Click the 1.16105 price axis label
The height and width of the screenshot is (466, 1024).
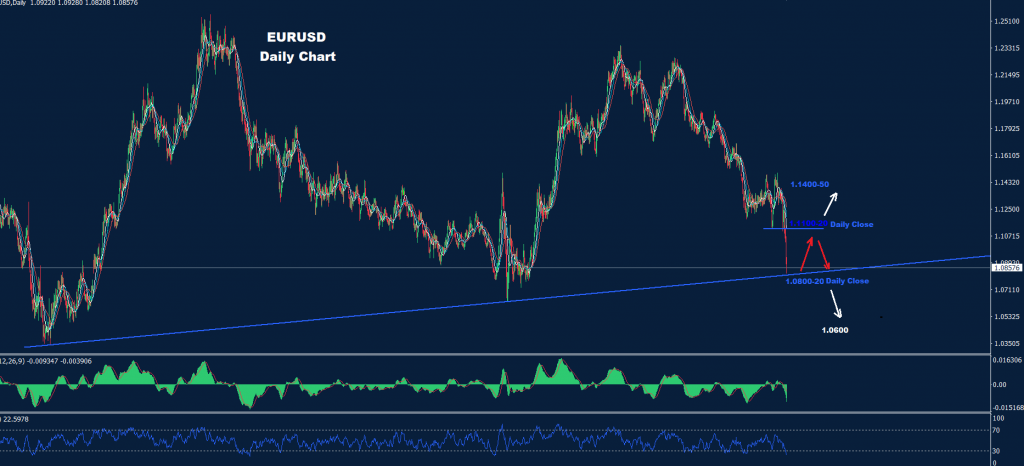coord(1007,155)
